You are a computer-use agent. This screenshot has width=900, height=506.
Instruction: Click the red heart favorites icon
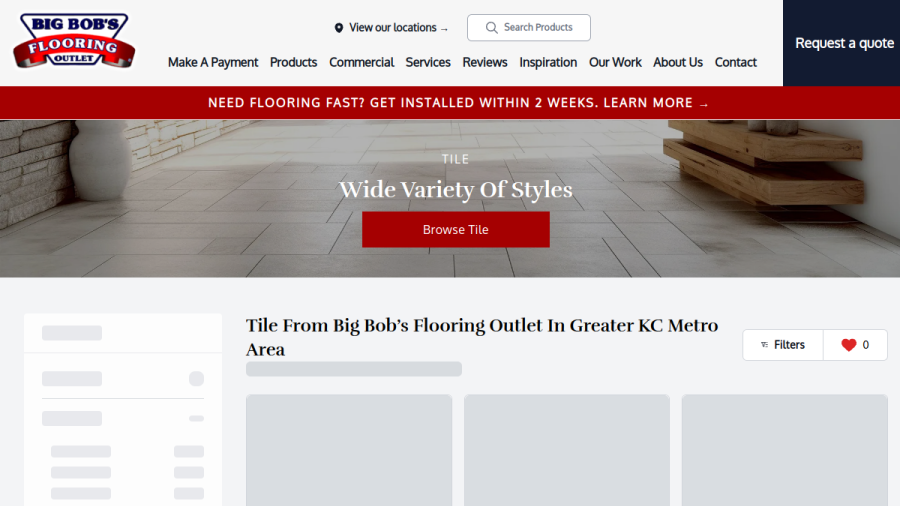point(848,345)
